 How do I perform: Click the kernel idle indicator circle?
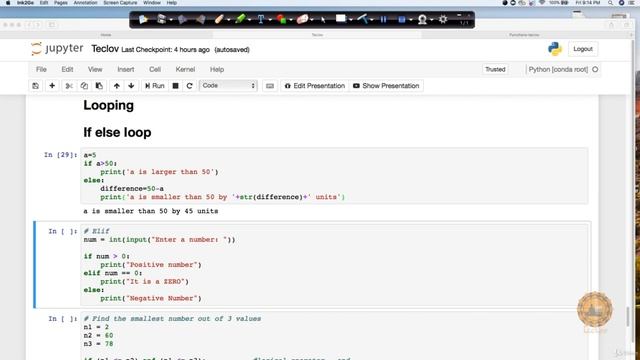[x=595, y=69]
